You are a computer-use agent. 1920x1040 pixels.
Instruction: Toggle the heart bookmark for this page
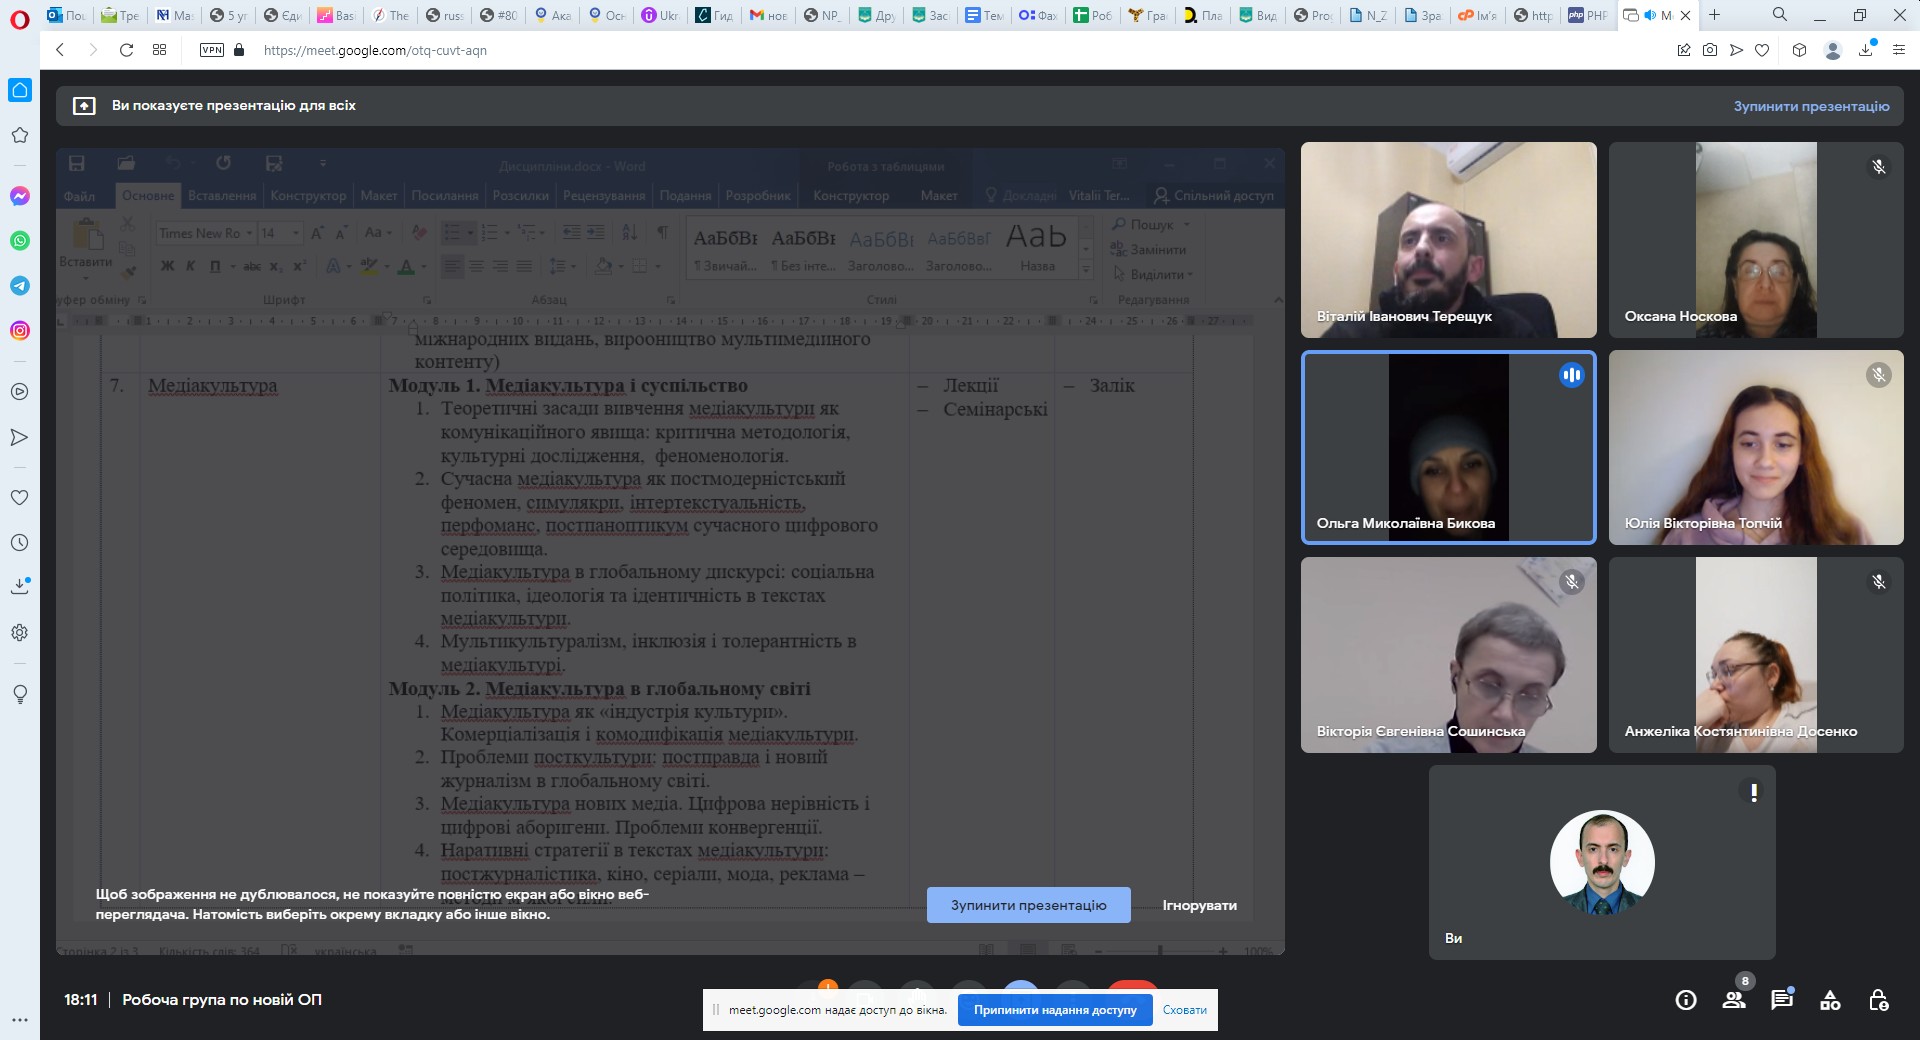pyautogui.click(x=1762, y=50)
